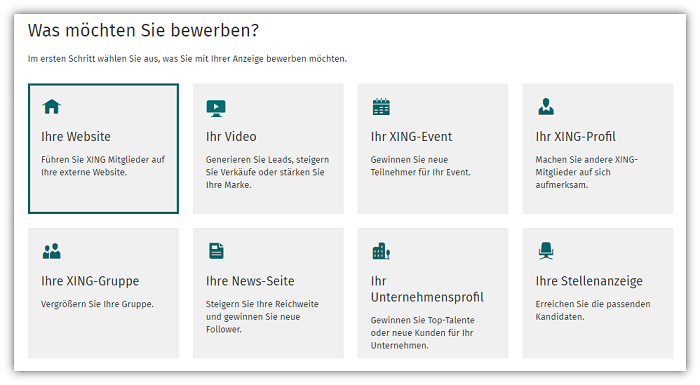Select the 'Ihre Website' title
The width and height of the screenshot is (700, 385).
click(x=76, y=137)
